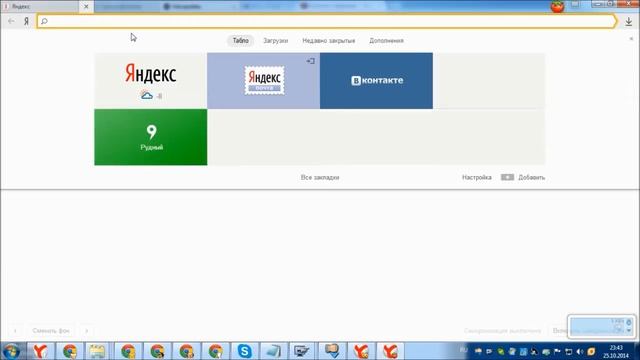This screenshot has height=360, width=640.
Task: Open the Загрузки tab
Action: tap(276, 40)
